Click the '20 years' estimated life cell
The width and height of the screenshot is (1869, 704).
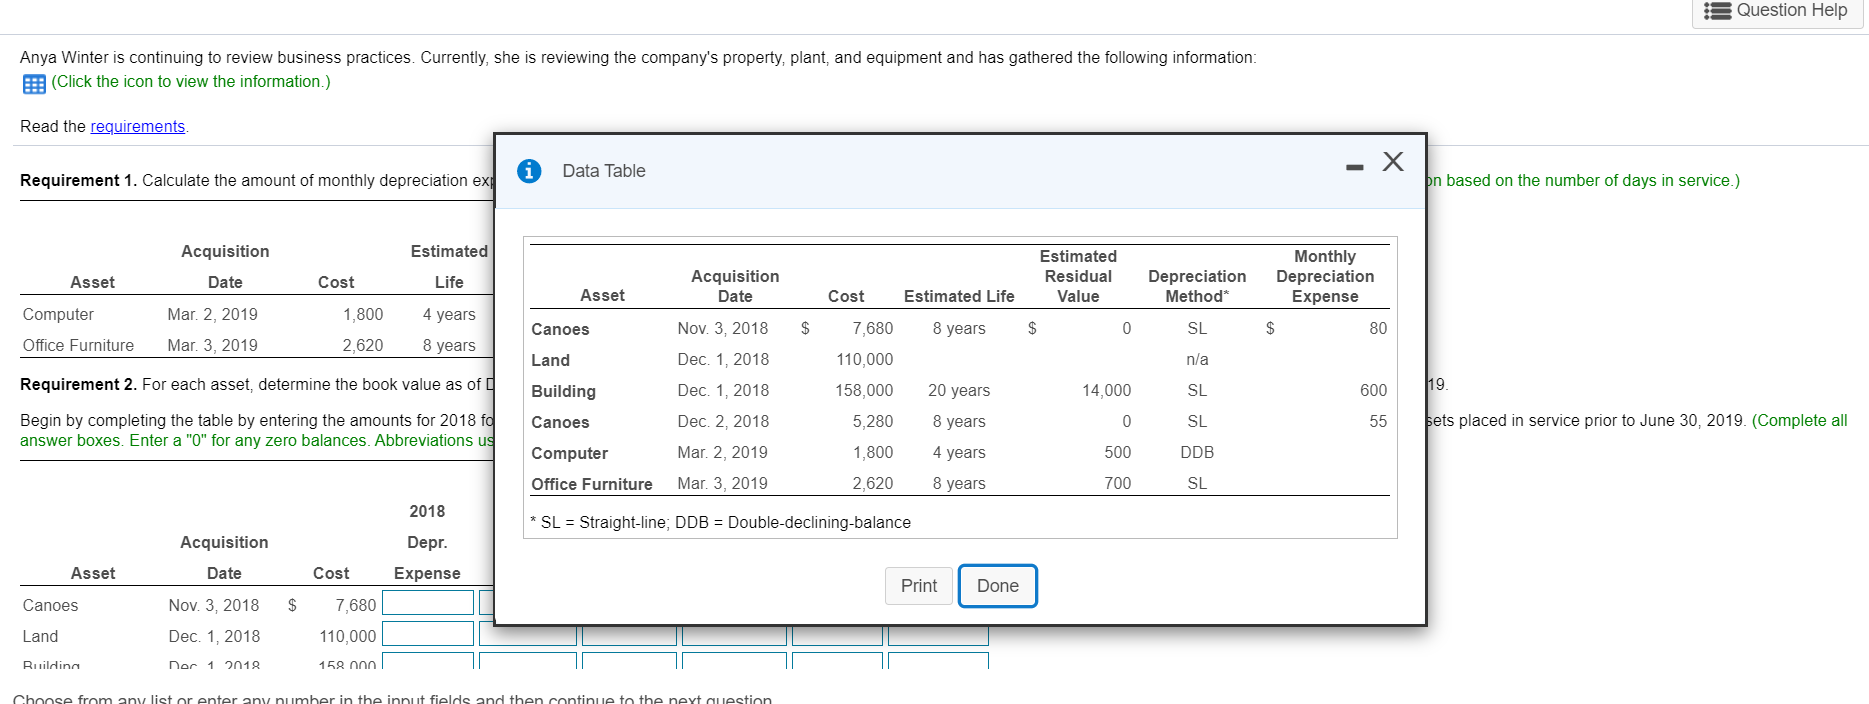click(x=959, y=390)
